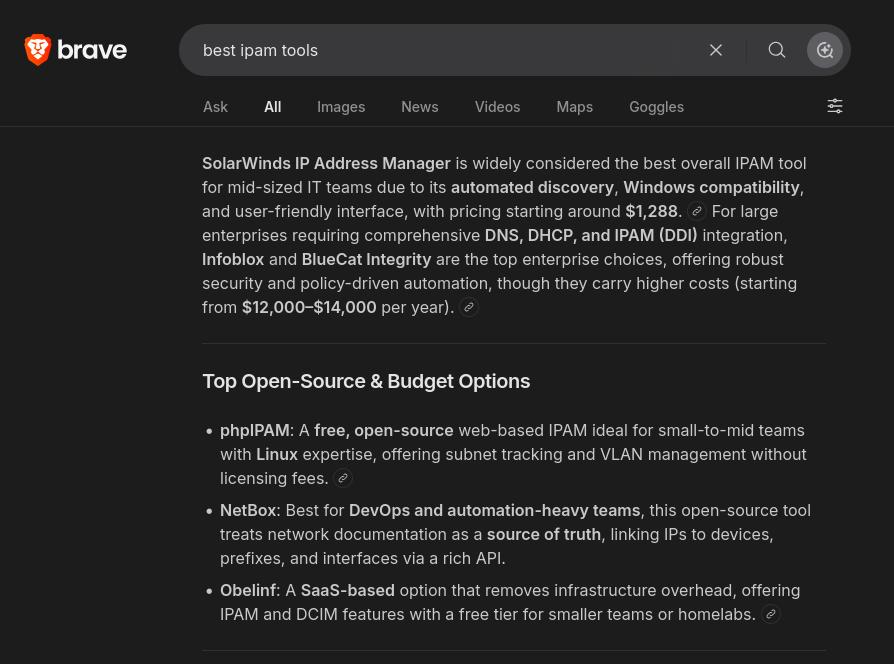Screen dimensions: 894x664
Task: Click the bold 'Linux' text
Action: click(x=277, y=454)
